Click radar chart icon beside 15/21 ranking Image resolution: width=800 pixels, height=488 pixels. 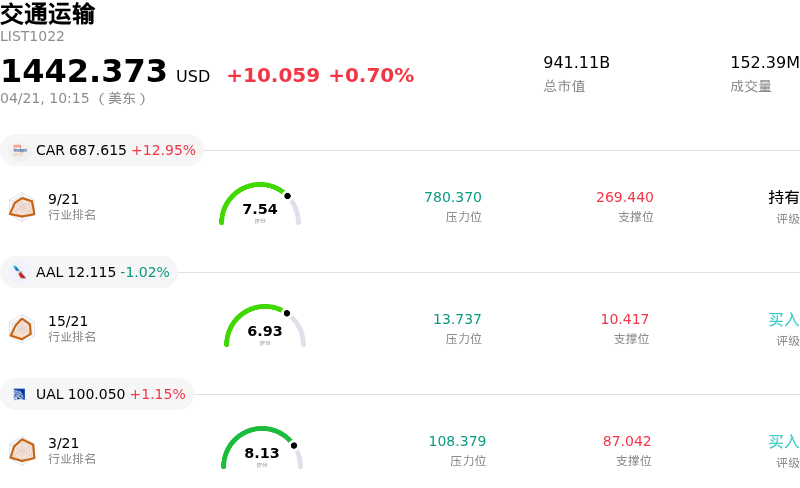pyautogui.click(x=22, y=328)
